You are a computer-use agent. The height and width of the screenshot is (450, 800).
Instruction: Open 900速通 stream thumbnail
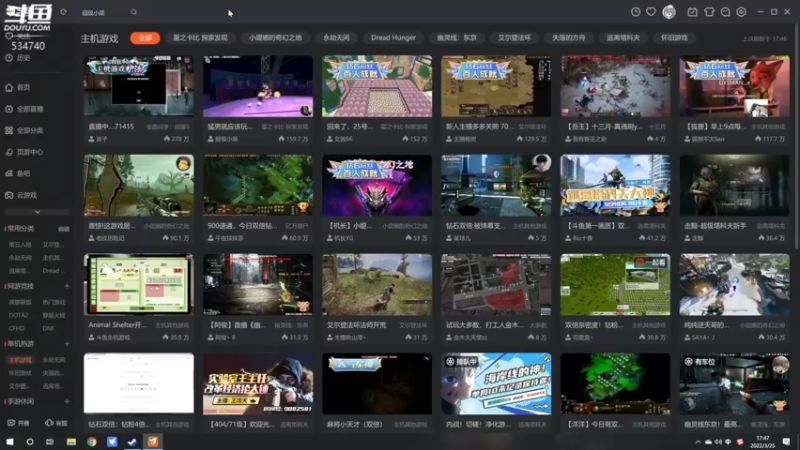(258, 185)
